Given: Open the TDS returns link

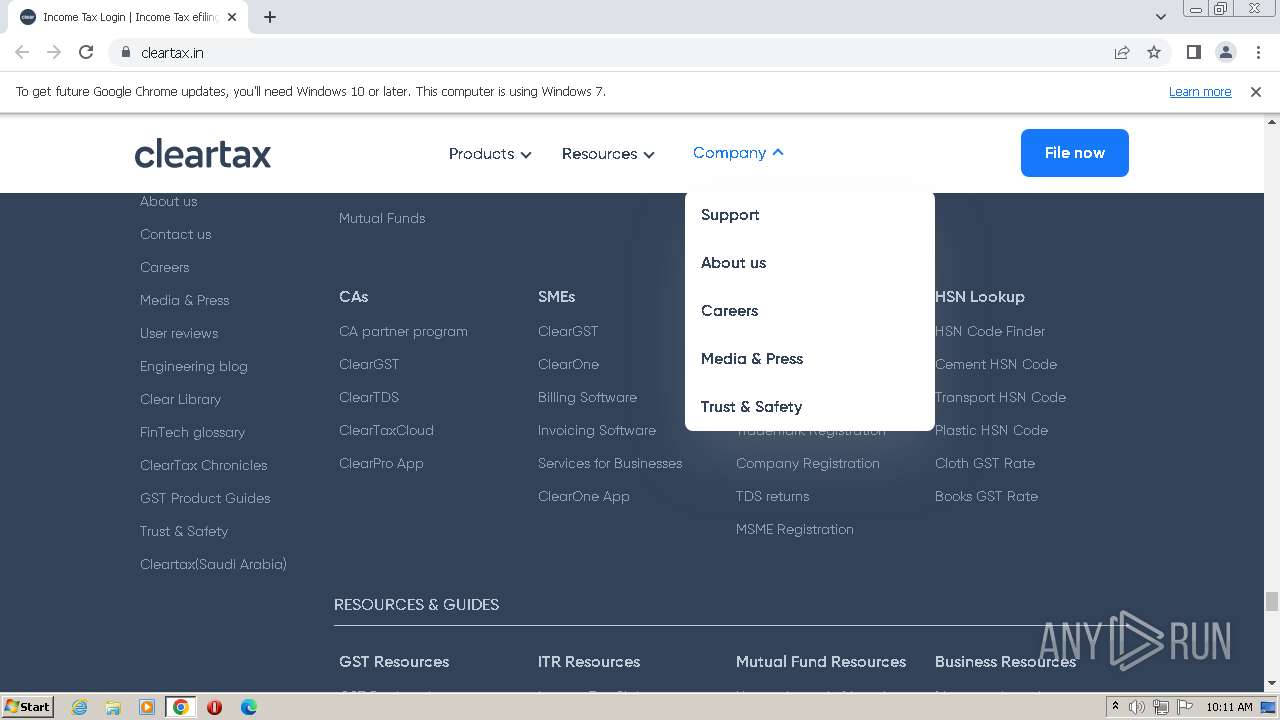Looking at the screenshot, I should (772, 496).
